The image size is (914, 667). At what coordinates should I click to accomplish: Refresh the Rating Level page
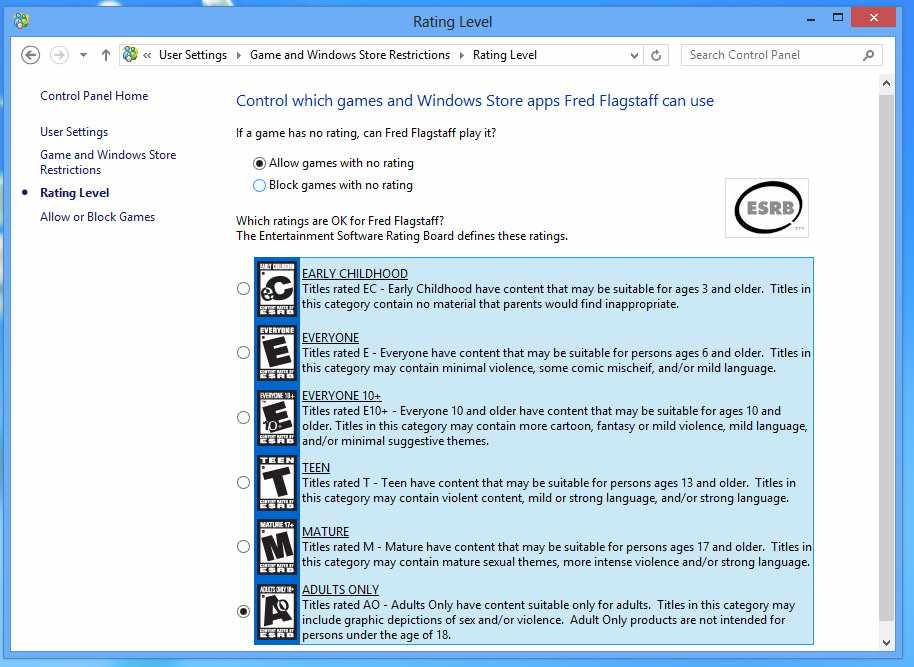pos(656,55)
